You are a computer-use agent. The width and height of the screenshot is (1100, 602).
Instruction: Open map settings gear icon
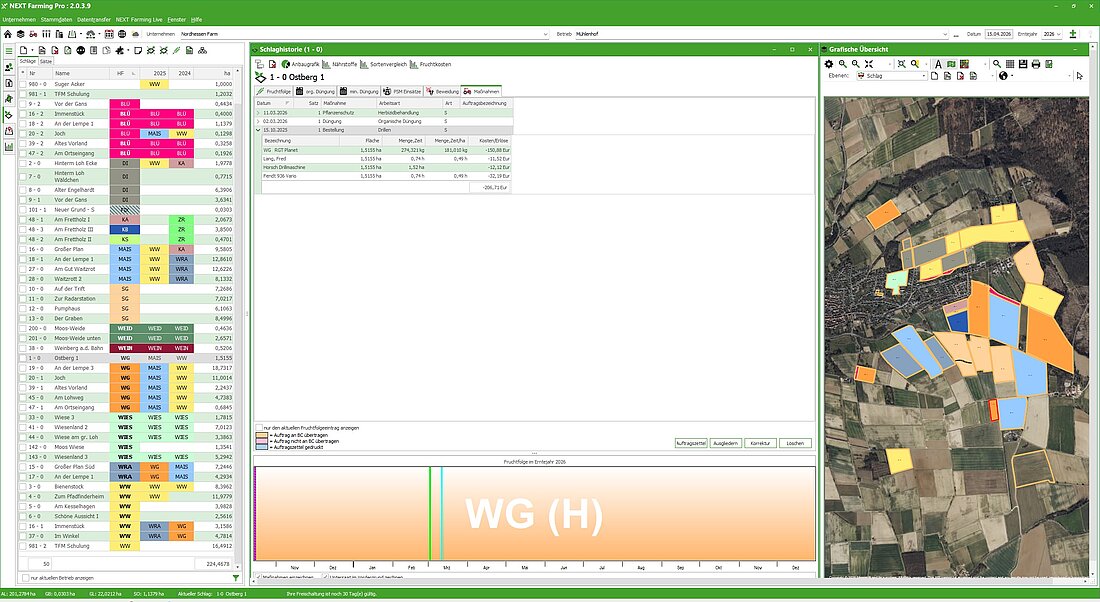[x=828, y=63]
